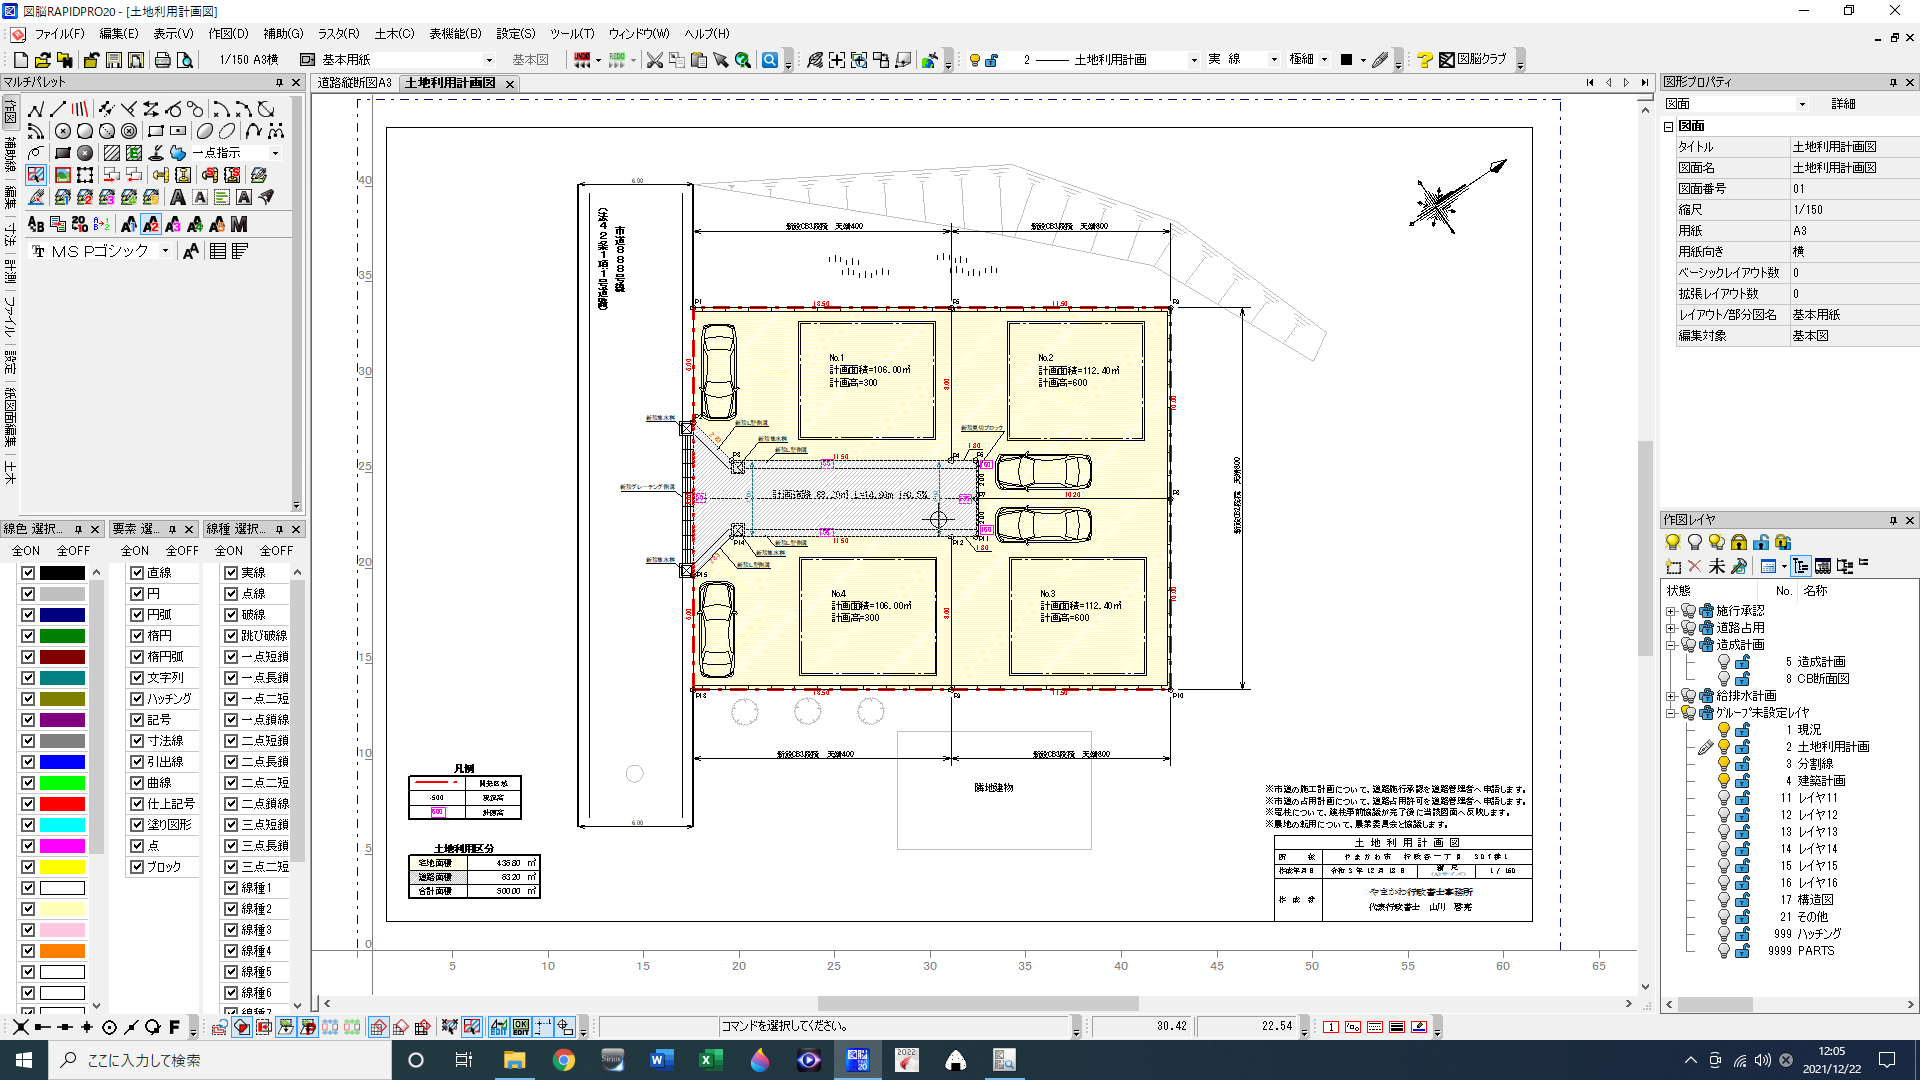Click the Open file folder icon
1920x1080 pixels.
click(43, 60)
